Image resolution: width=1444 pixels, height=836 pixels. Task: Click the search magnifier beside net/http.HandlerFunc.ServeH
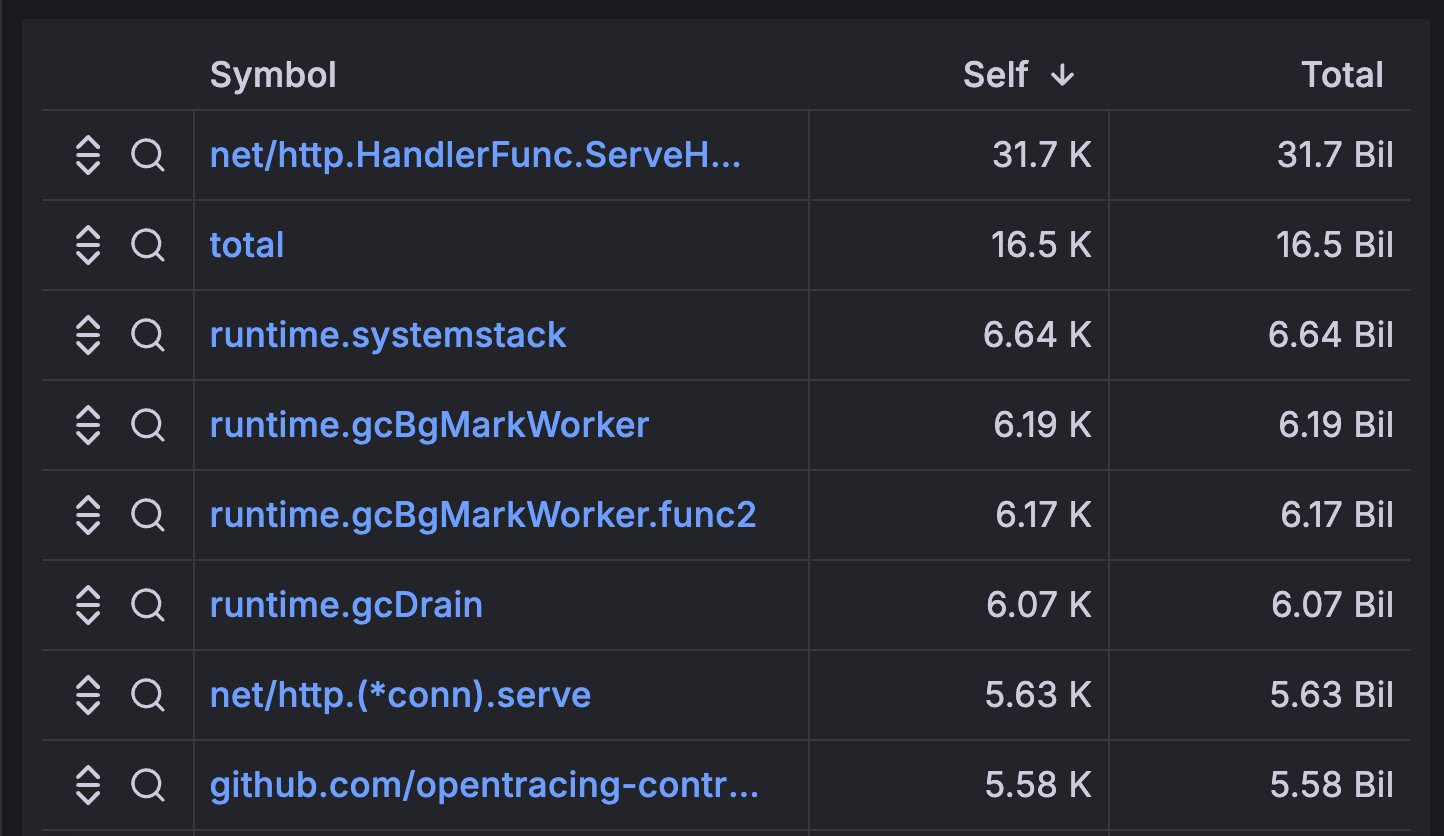point(148,155)
